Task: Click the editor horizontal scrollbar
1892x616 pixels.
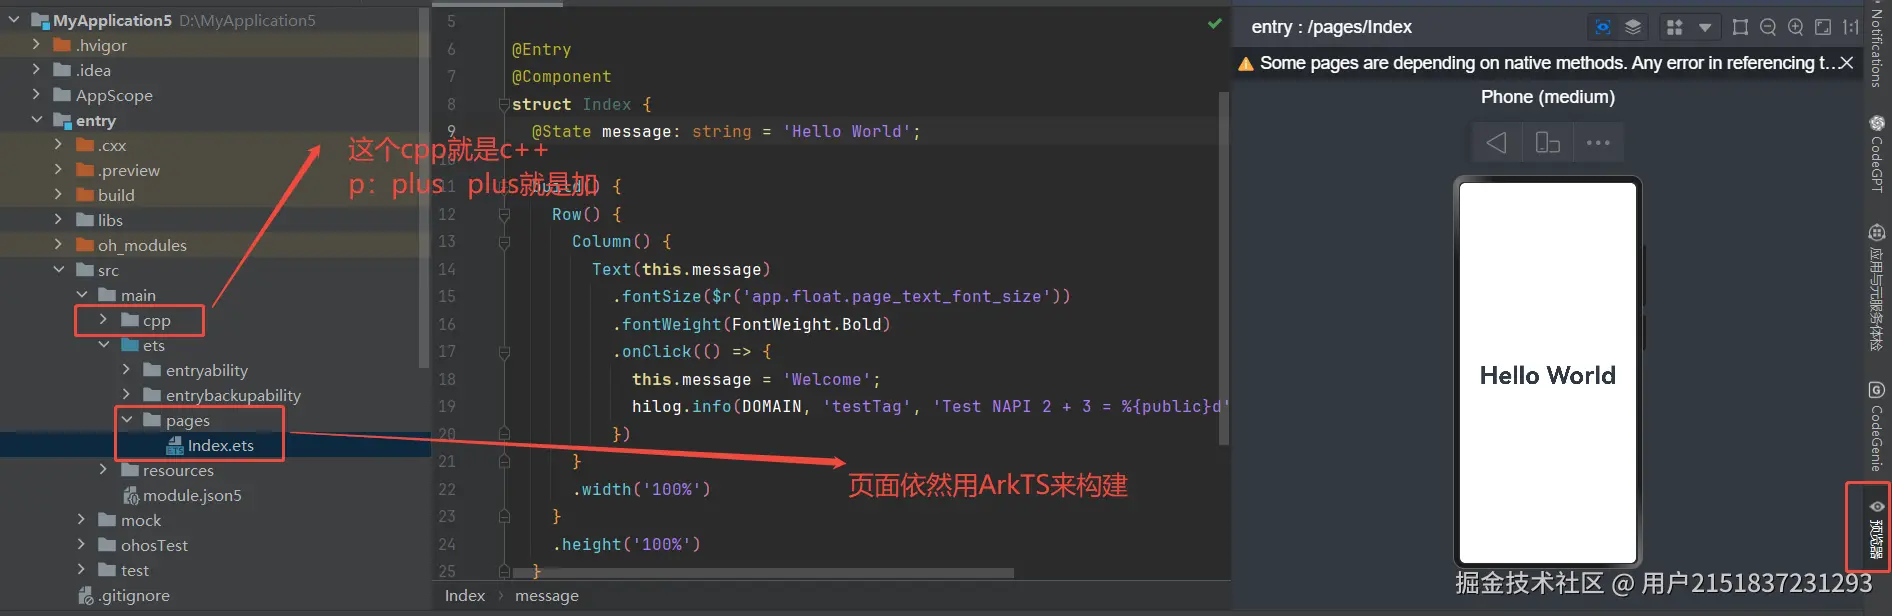Action: 763,573
